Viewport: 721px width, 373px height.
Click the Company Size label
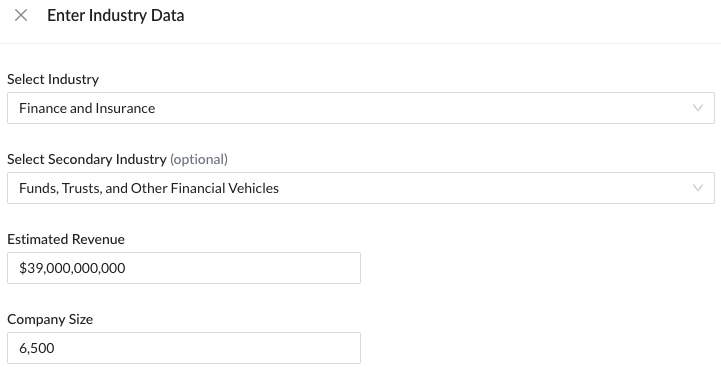coord(50,319)
